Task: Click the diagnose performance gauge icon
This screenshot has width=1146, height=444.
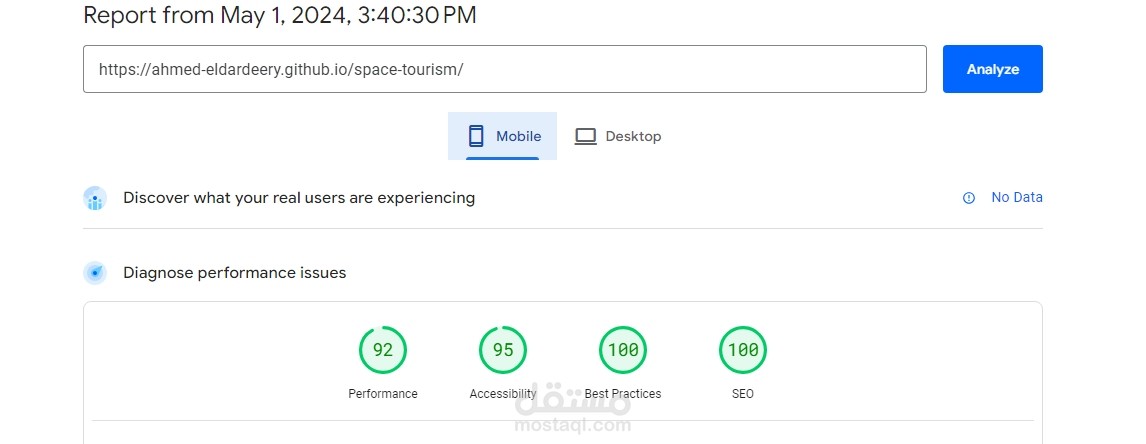Action: 95,273
